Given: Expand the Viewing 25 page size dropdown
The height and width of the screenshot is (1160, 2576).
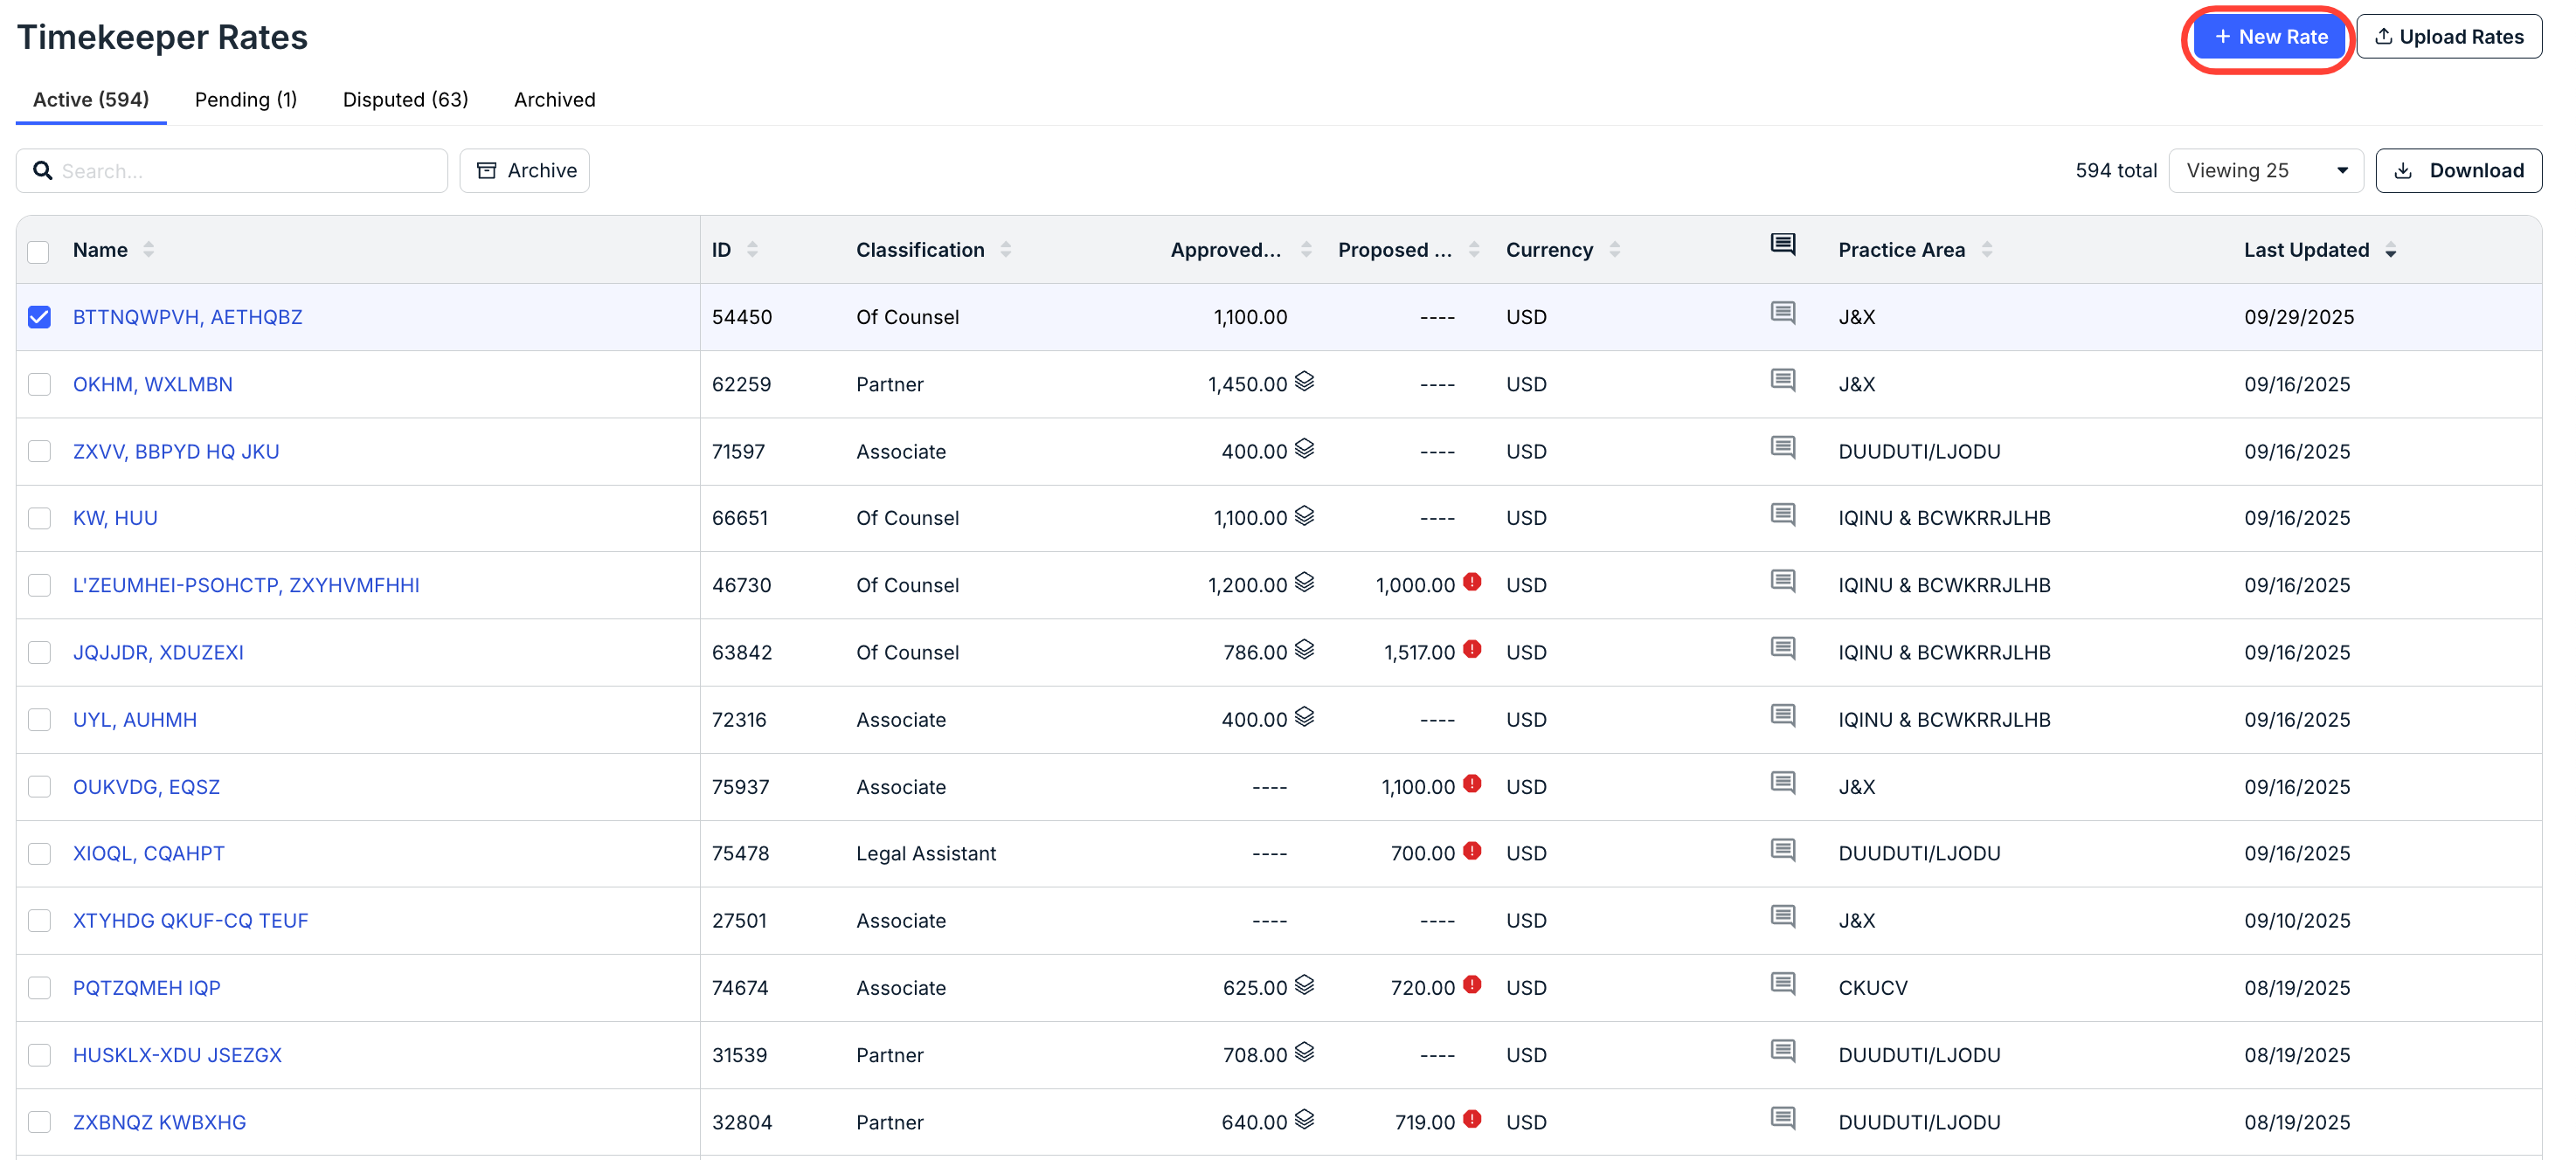Looking at the screenshot, I should coord(2265,171).
